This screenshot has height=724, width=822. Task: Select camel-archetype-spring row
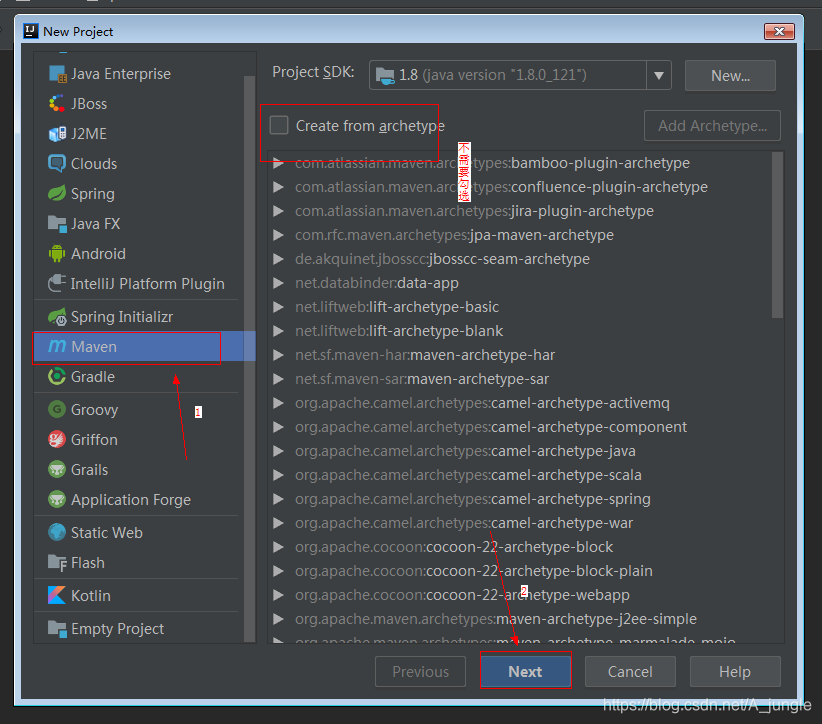tap(520, 499)
